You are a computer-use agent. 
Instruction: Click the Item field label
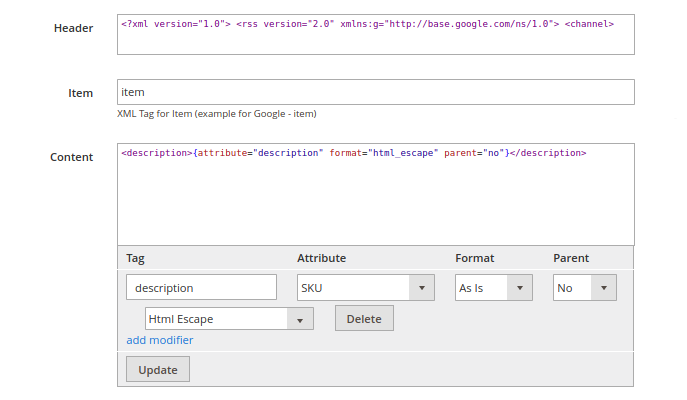tap(80, 93)
